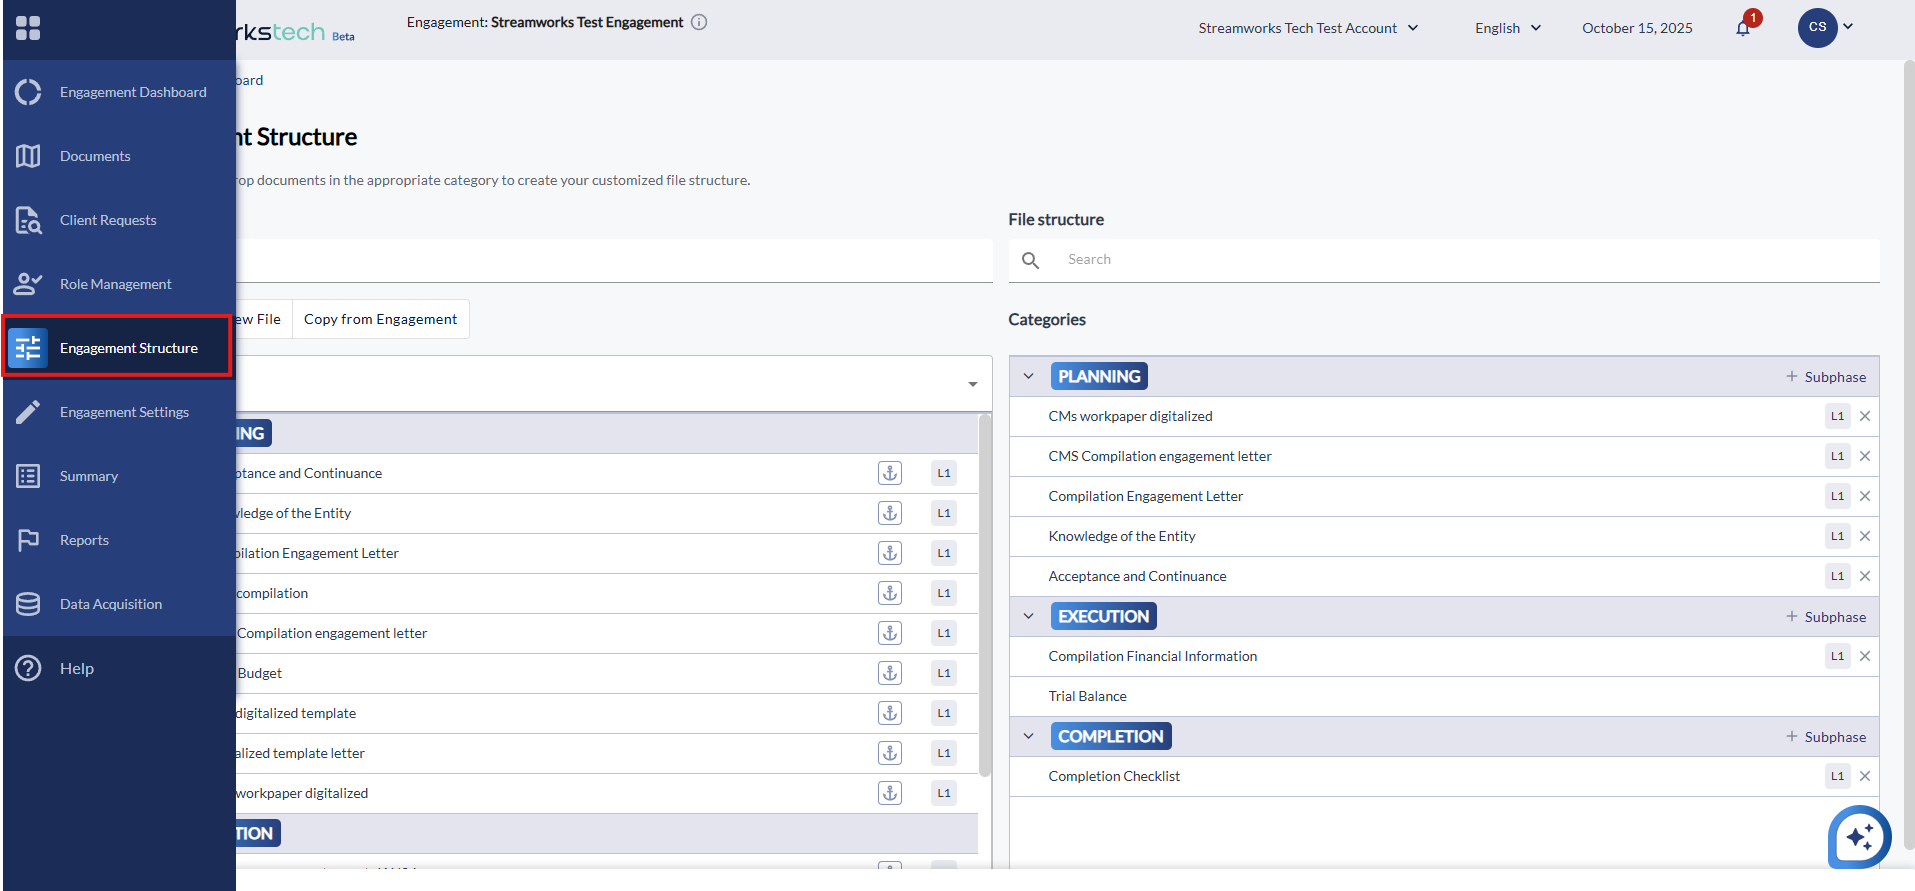The width and height of the screenshot is (1915, 891).
Task: Go to Engagement Settings in sidebar
Action: pos(124,412)
